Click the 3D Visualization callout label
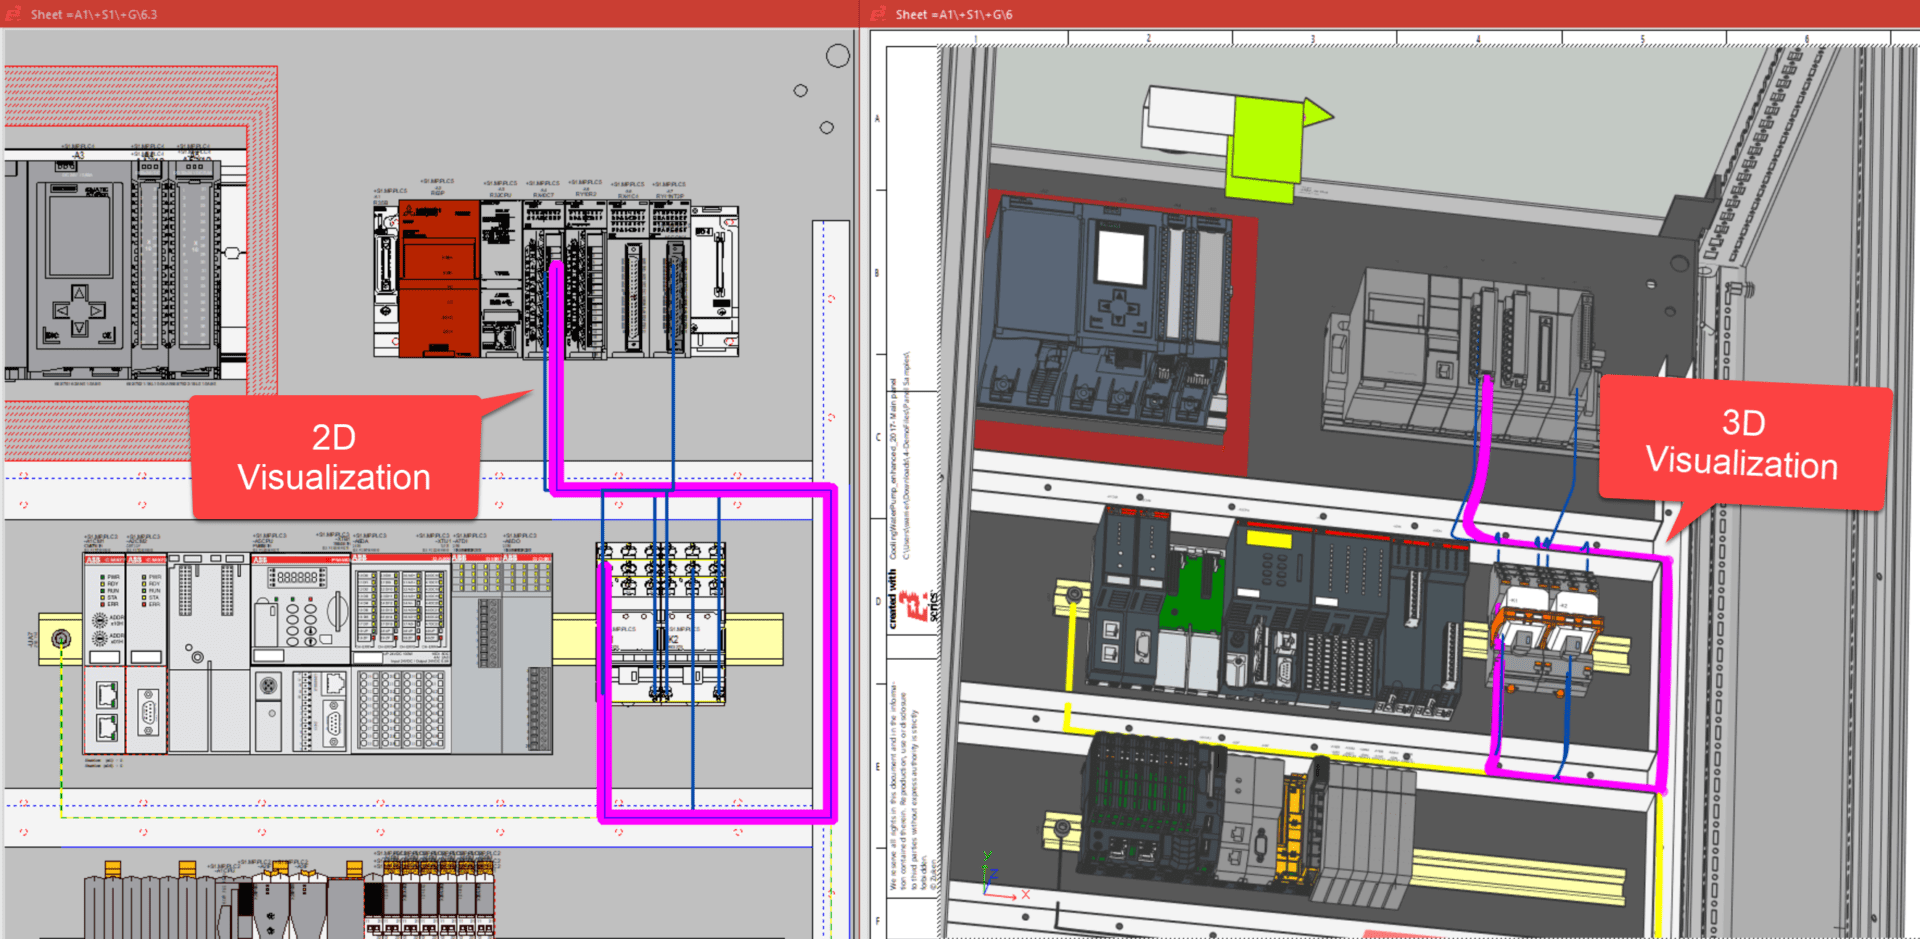 [1742, 443]
